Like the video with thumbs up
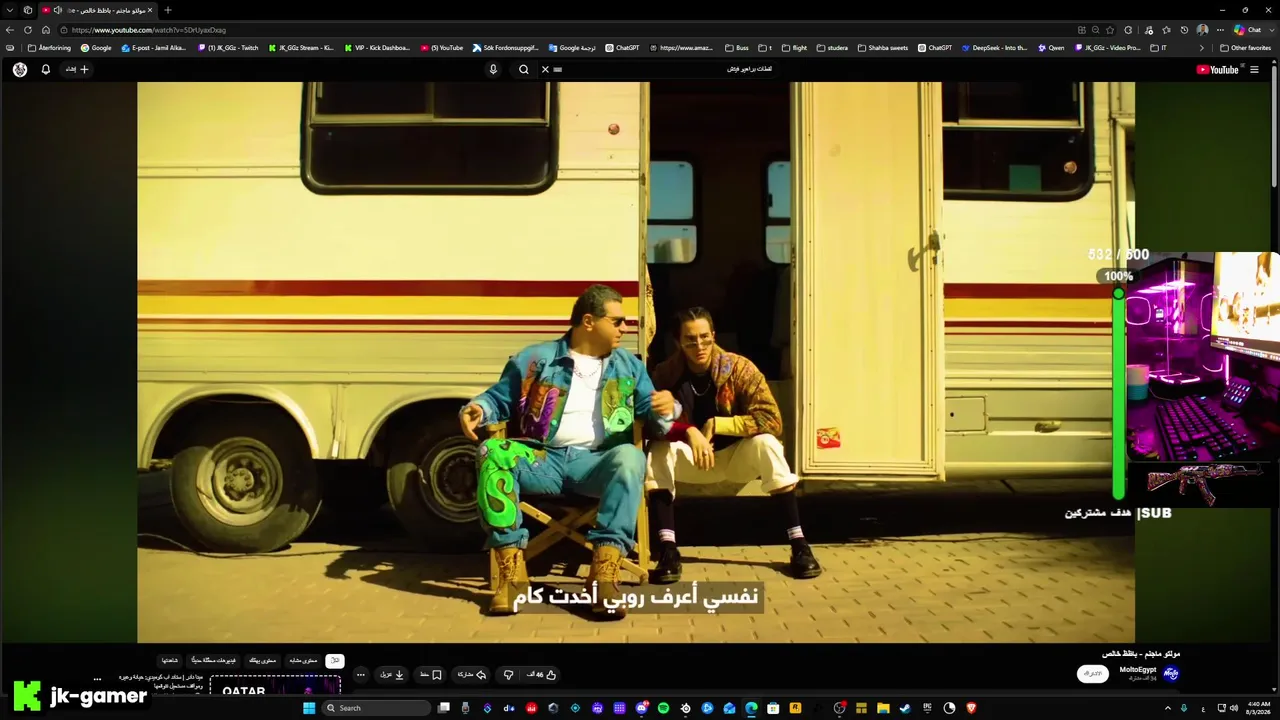The height and width of the screenshot is (720, 1280). click(541, 675)
